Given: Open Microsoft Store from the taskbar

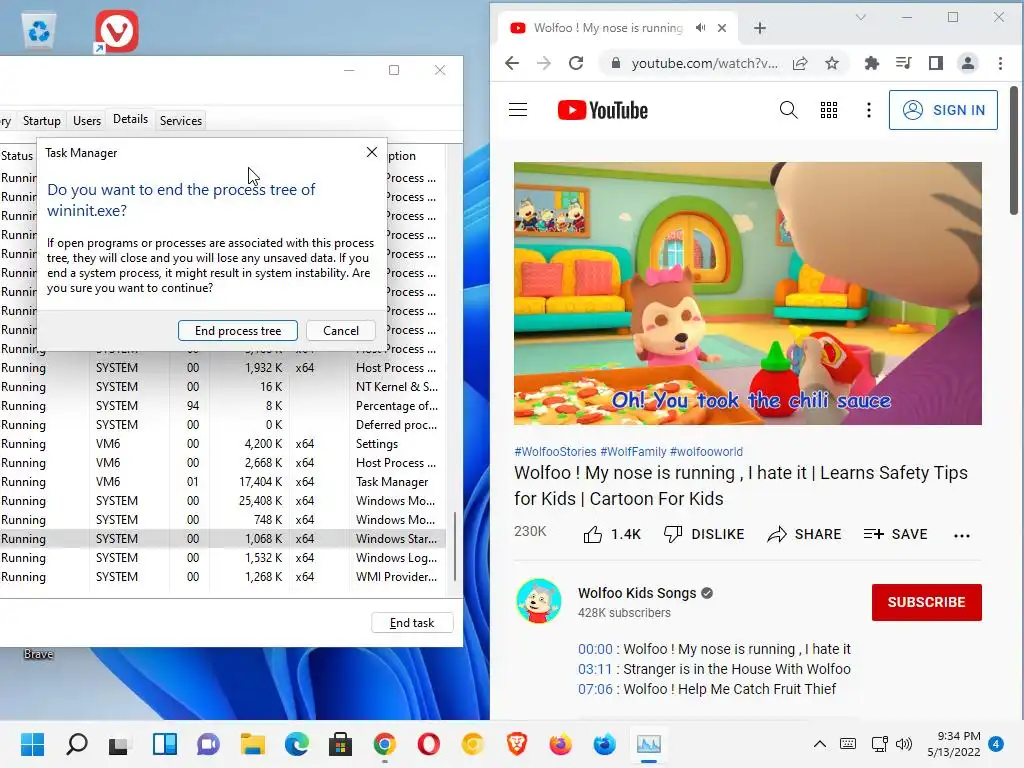Looking at the screenshot, I should click(340, 744).
